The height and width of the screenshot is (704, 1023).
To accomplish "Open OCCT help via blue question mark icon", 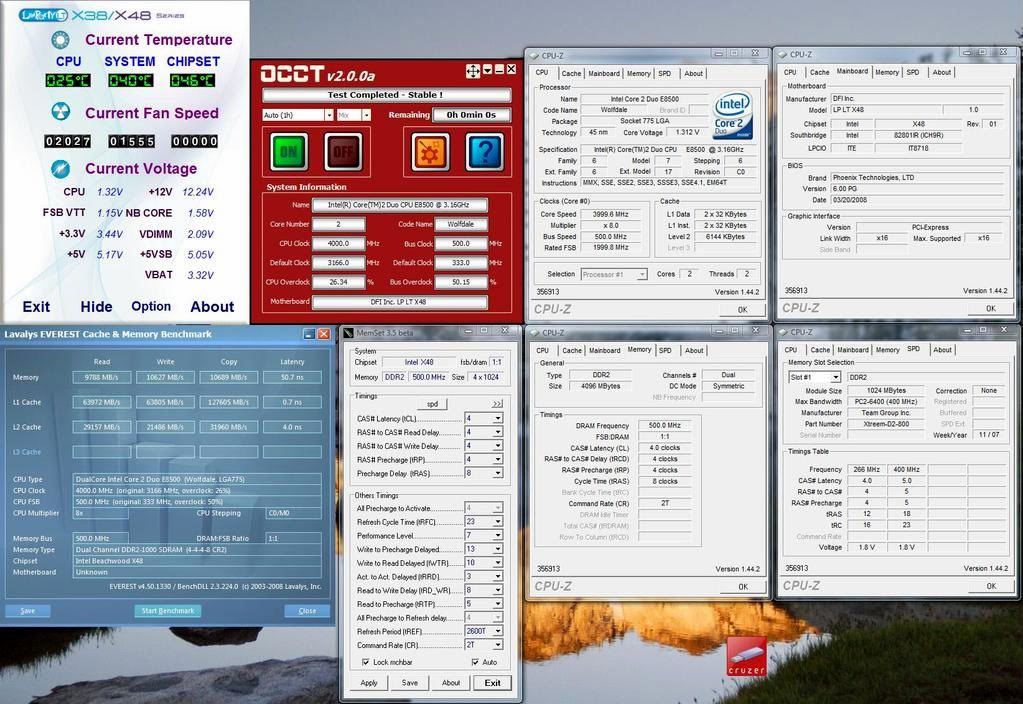I will (x=485, y=151).
